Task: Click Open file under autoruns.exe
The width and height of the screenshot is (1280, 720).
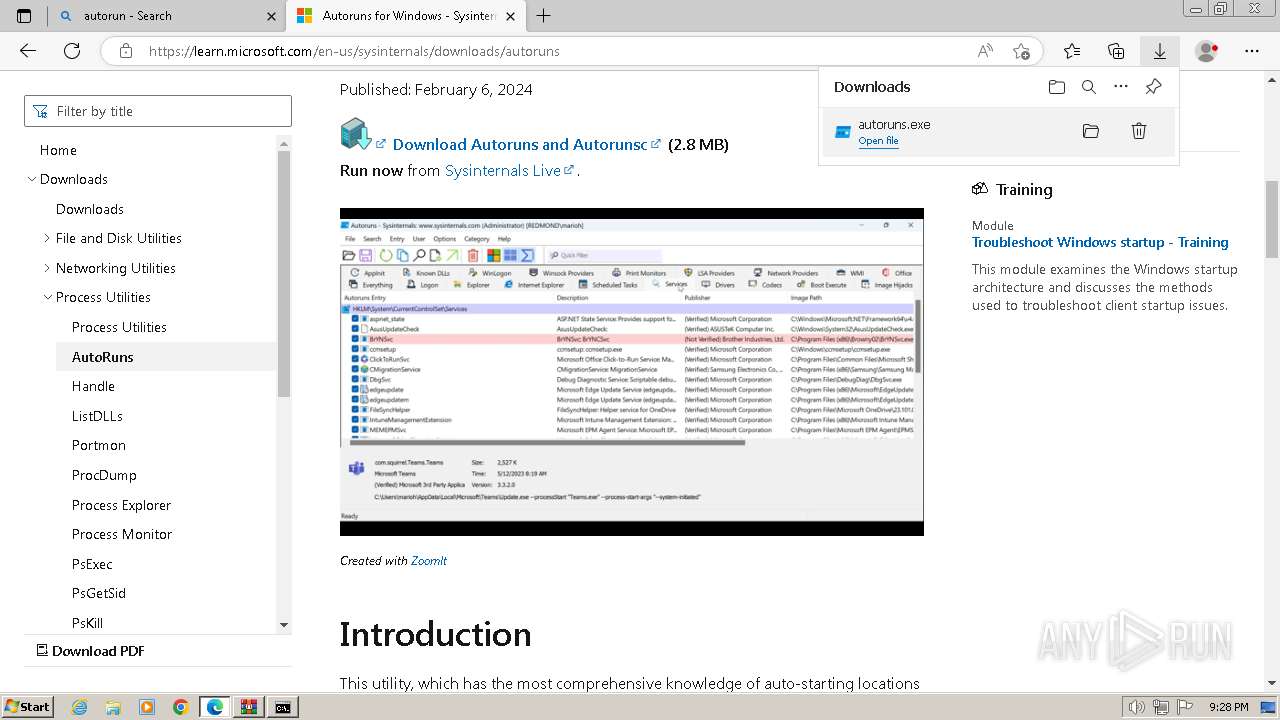Action: [x=878, y=141]
